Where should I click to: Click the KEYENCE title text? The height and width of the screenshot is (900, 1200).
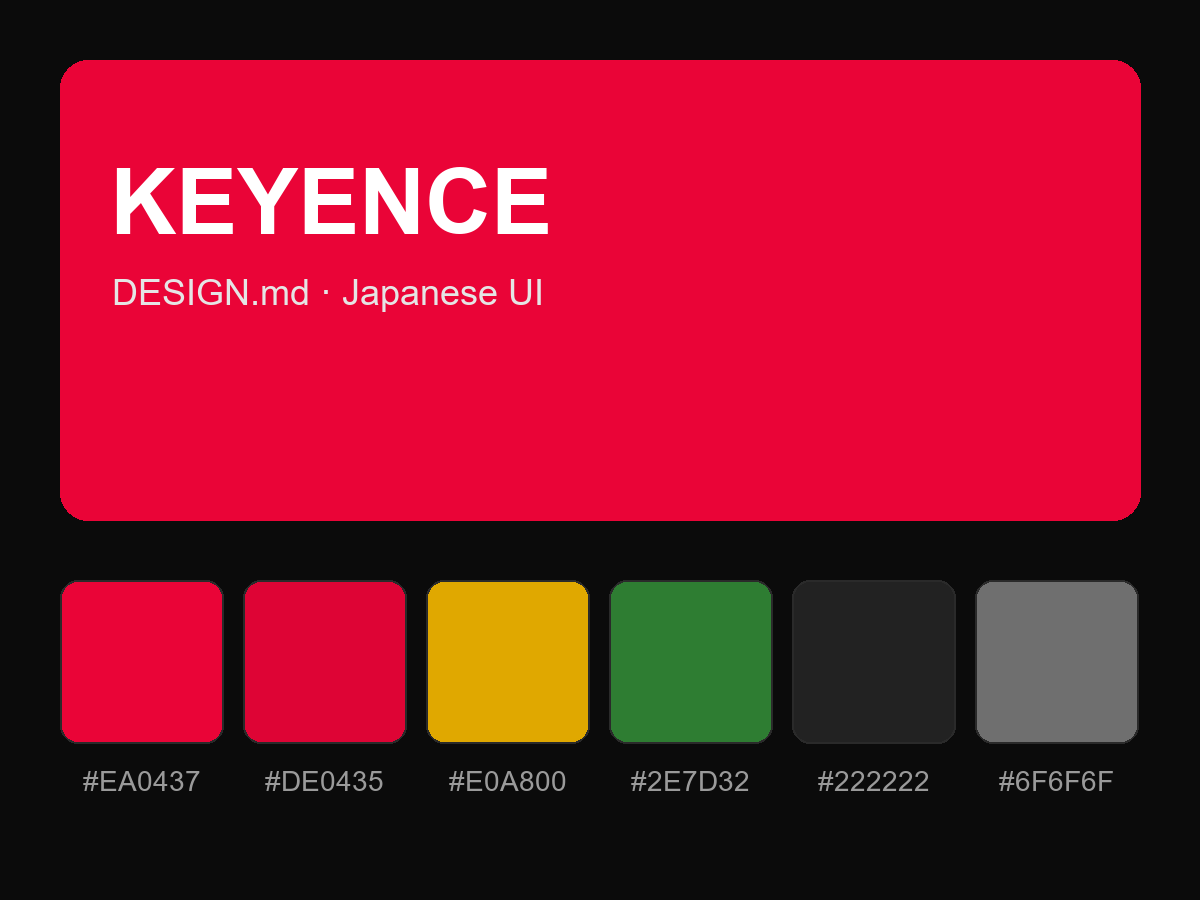point(331,202)
